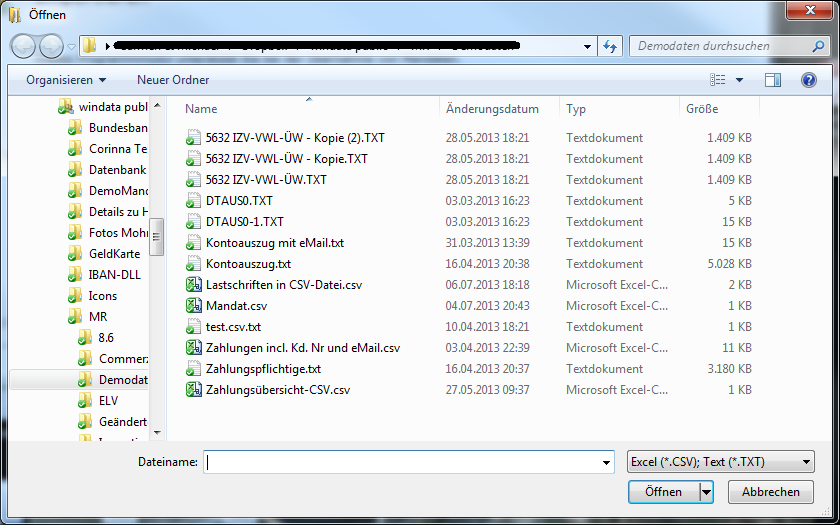Image resolution: width=840 pixels, height=525 pixels.
Task: Open the Bundesban folder in the tree
Action: (x=118, y=128)
